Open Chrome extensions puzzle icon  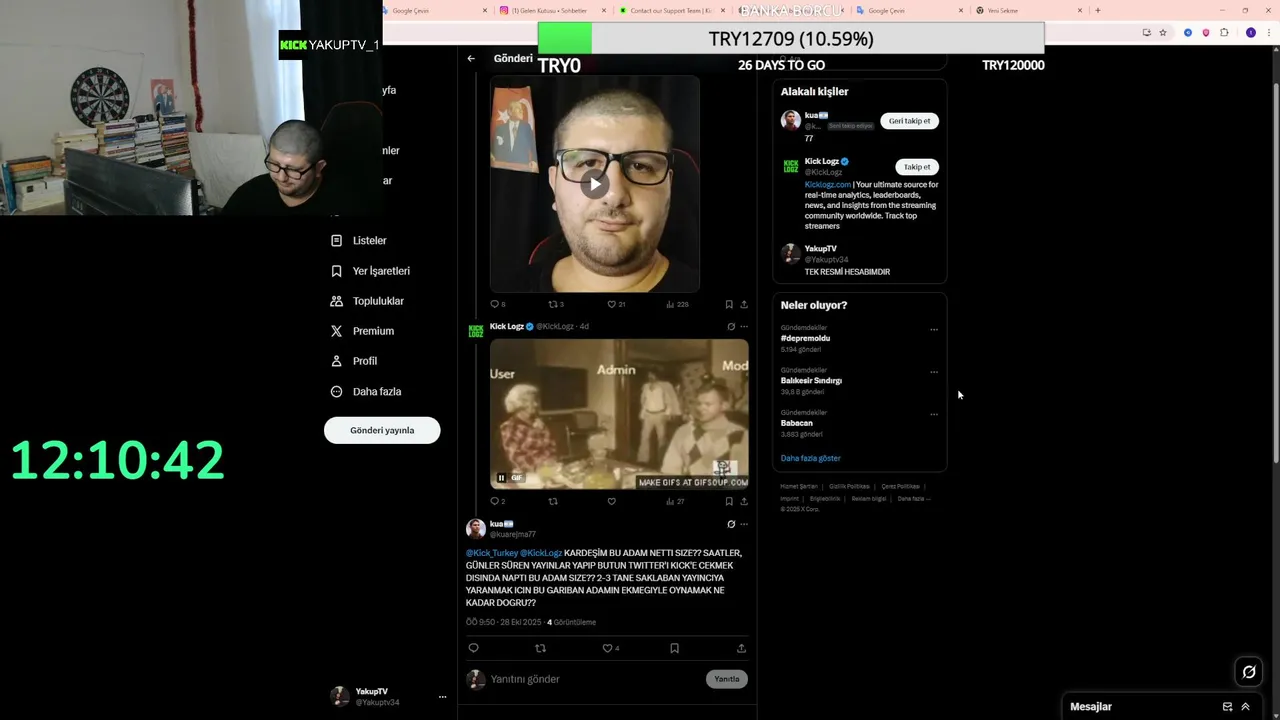click(x=1224, y=33)
